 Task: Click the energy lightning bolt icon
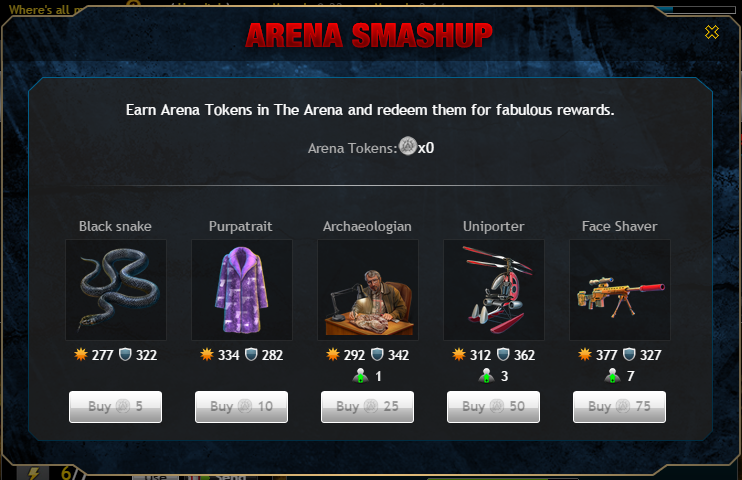tap(34, 472)
